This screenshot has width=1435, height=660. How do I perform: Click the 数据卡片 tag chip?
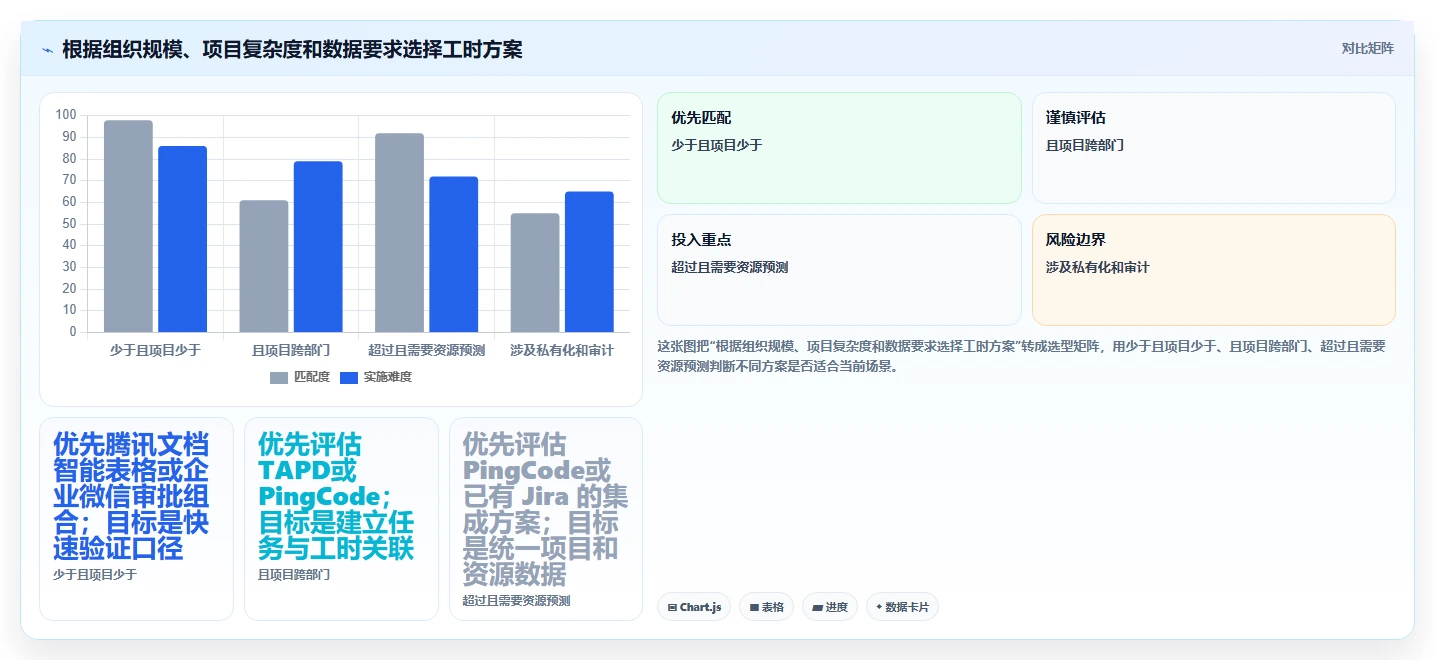(902, 607)
